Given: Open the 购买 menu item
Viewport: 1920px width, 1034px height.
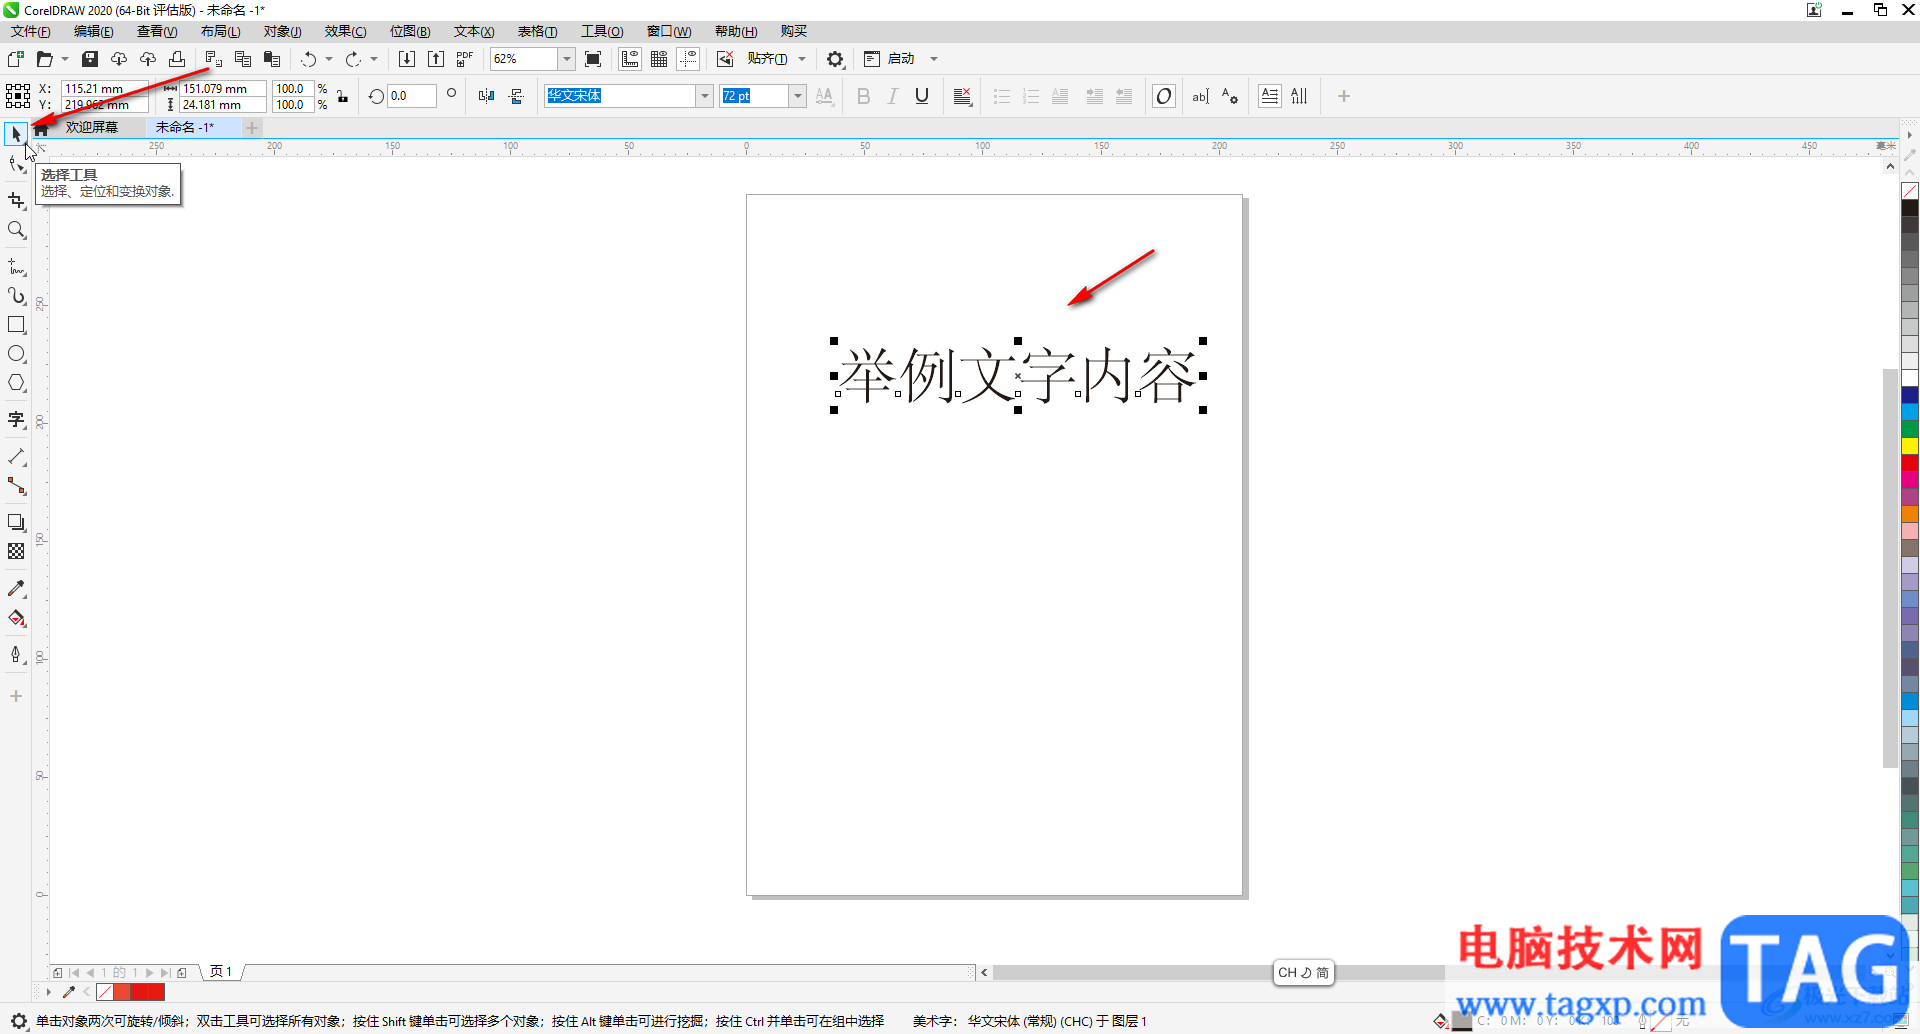Looking at the screenshot, I should pos(794,31).
